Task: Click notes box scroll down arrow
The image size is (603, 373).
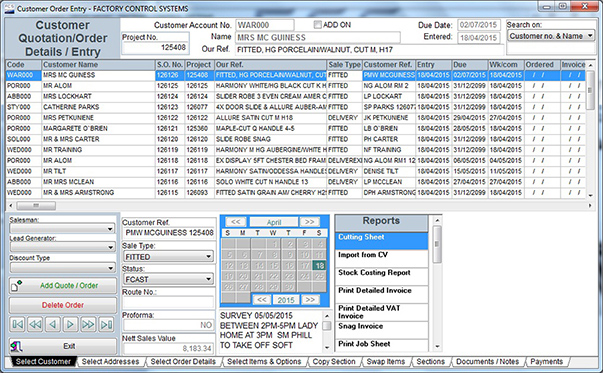Action: pyautogui.click(x=327, y=347)
